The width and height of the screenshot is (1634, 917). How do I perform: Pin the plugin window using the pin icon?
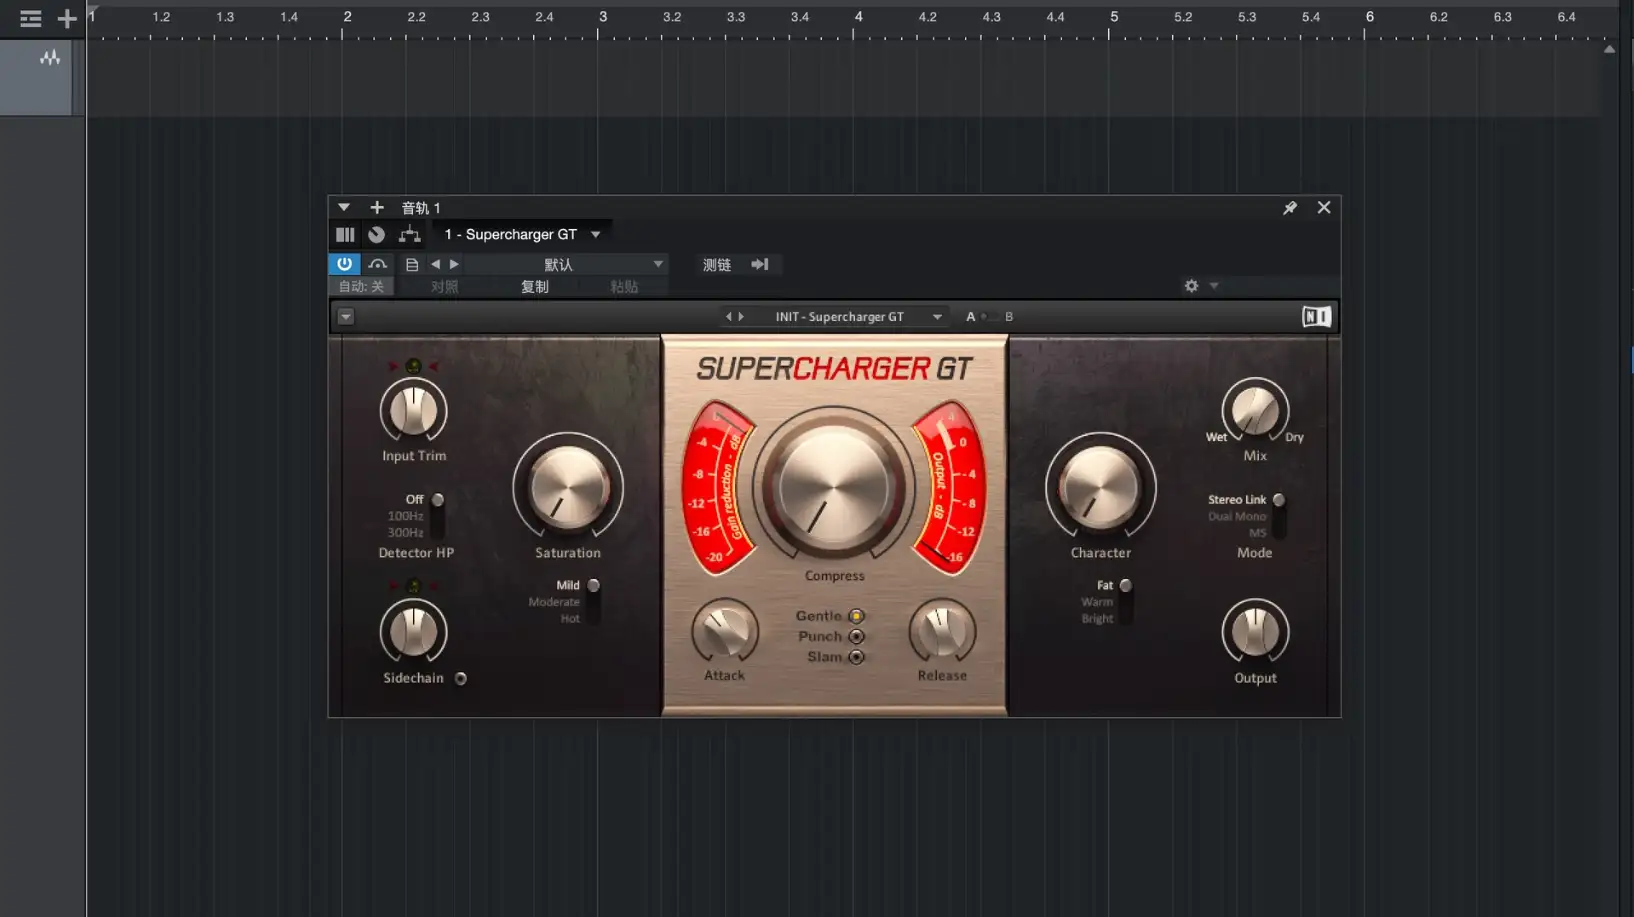1290,208
